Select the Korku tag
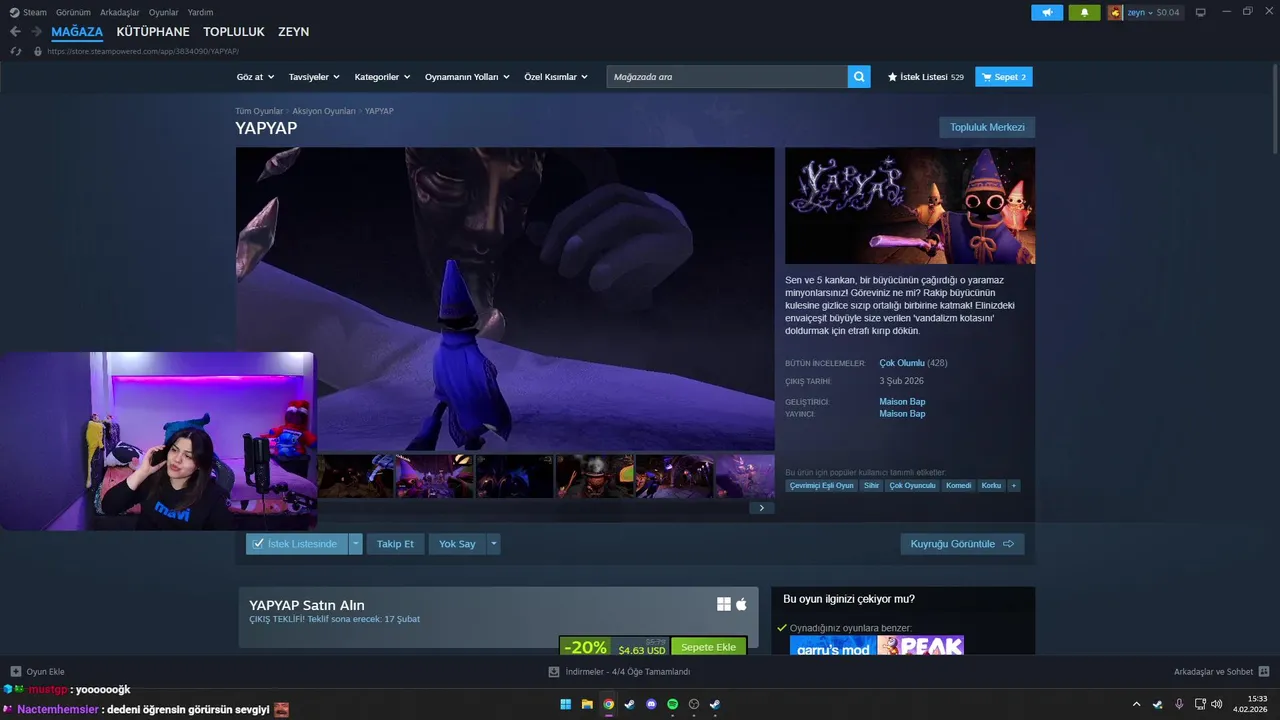Screen dimensions: 1280x720 click(x=991, y=485)
